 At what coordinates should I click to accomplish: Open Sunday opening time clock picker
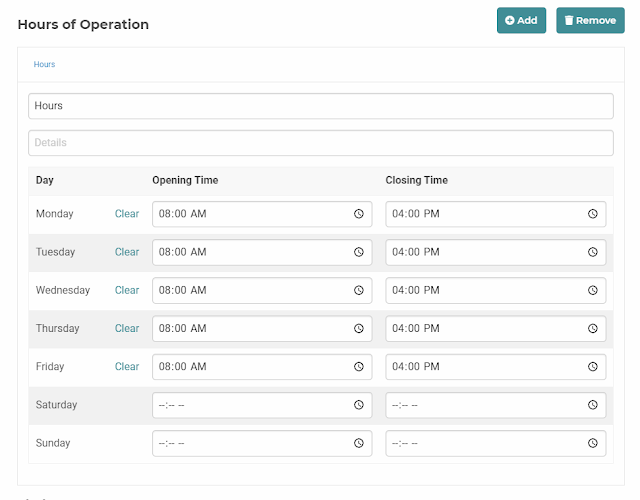click(x=359, y=443)
